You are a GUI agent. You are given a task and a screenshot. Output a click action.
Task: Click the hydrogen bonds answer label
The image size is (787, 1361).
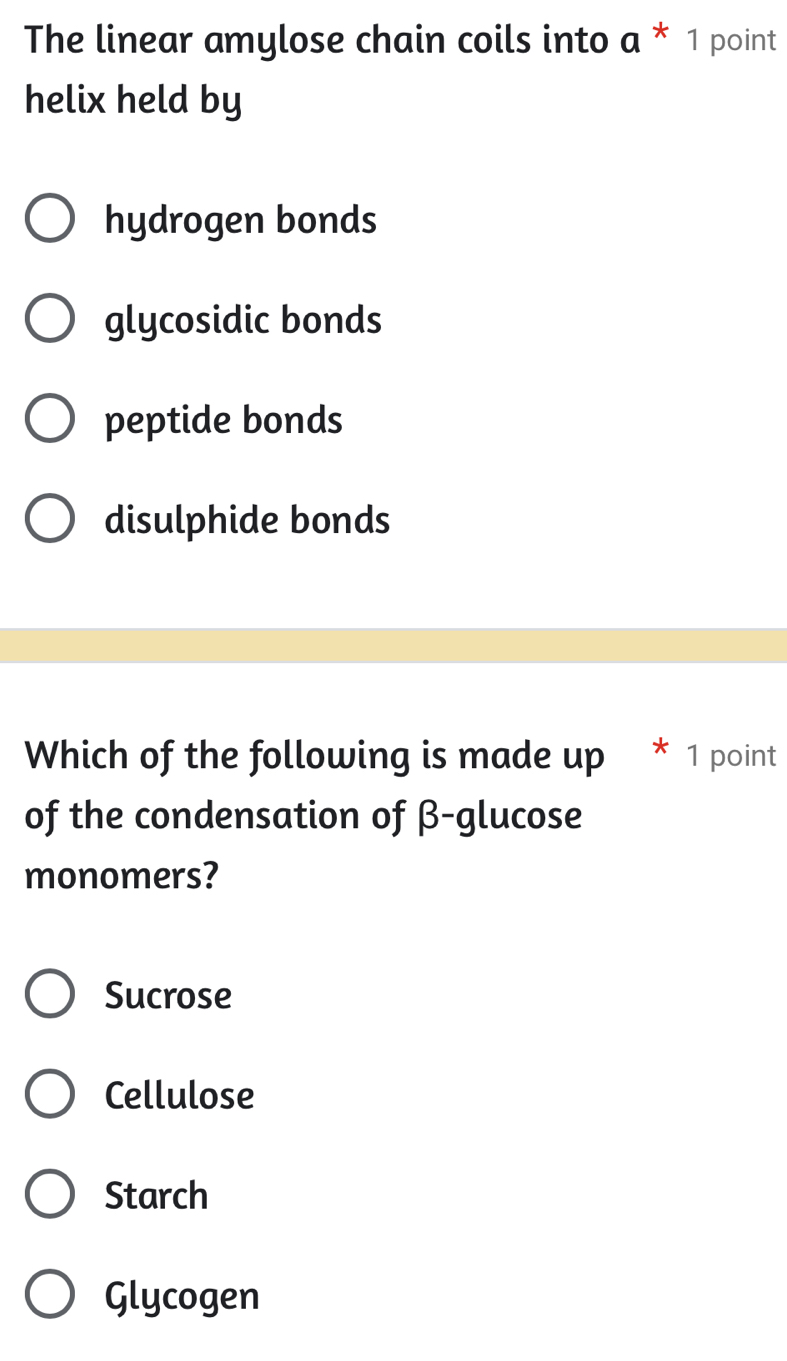[240, 219]
